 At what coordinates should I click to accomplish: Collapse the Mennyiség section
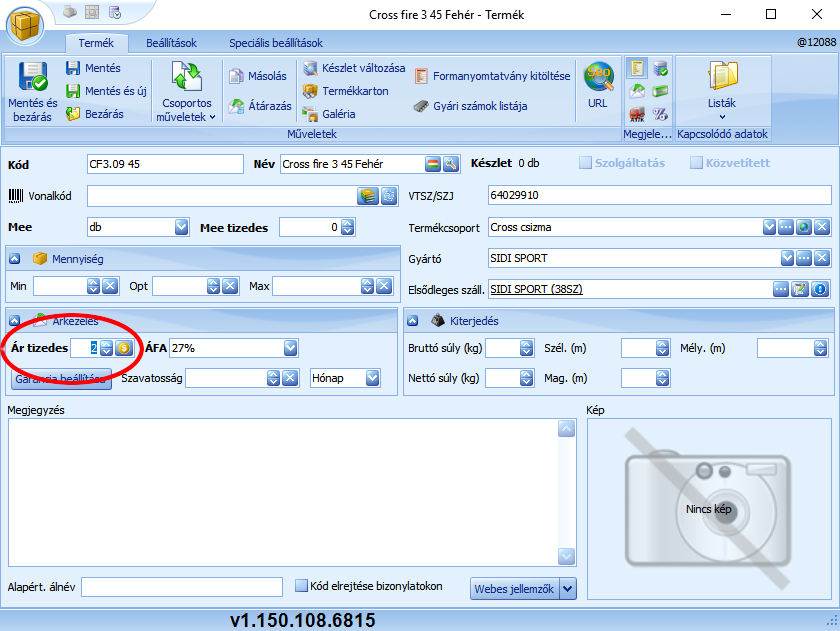pos(16,258)
